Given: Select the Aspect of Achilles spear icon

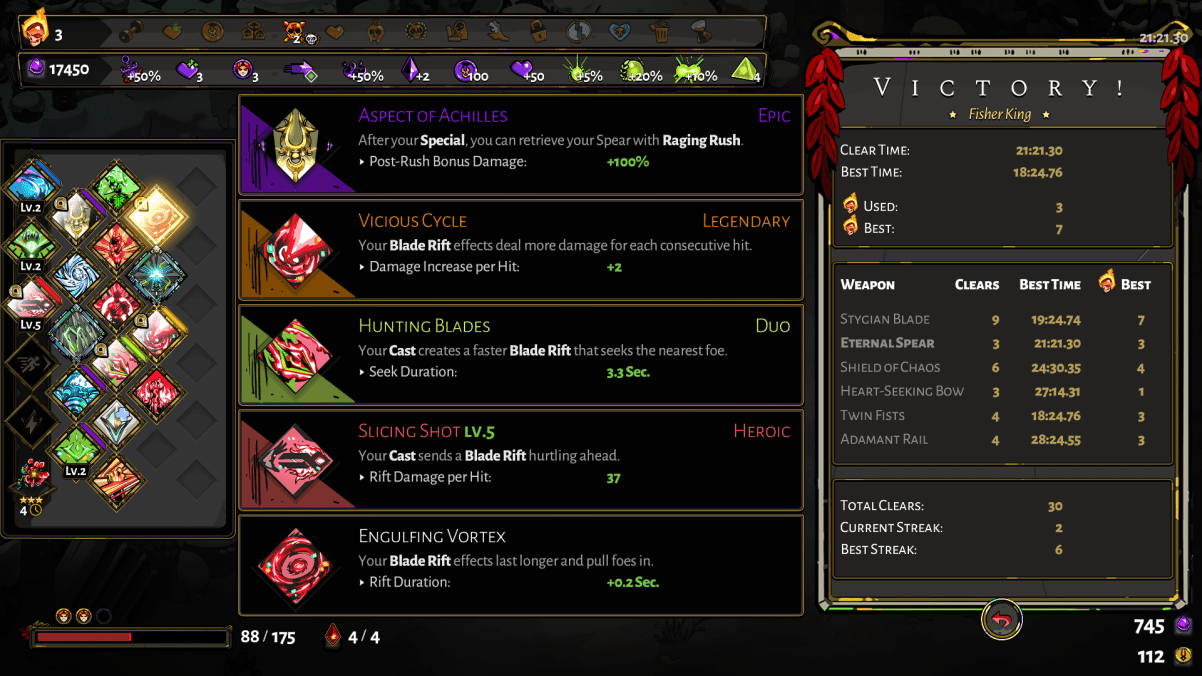Looking at the screenshot, I should [297, 146].
